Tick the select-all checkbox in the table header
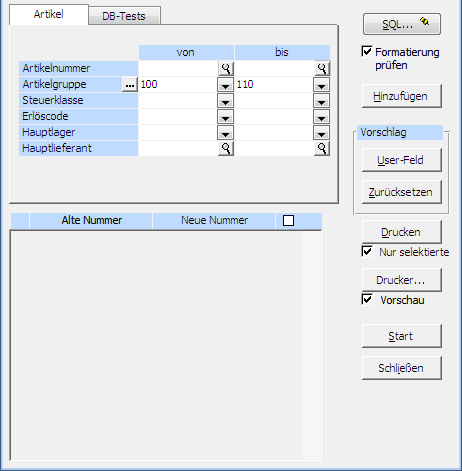 288,220
